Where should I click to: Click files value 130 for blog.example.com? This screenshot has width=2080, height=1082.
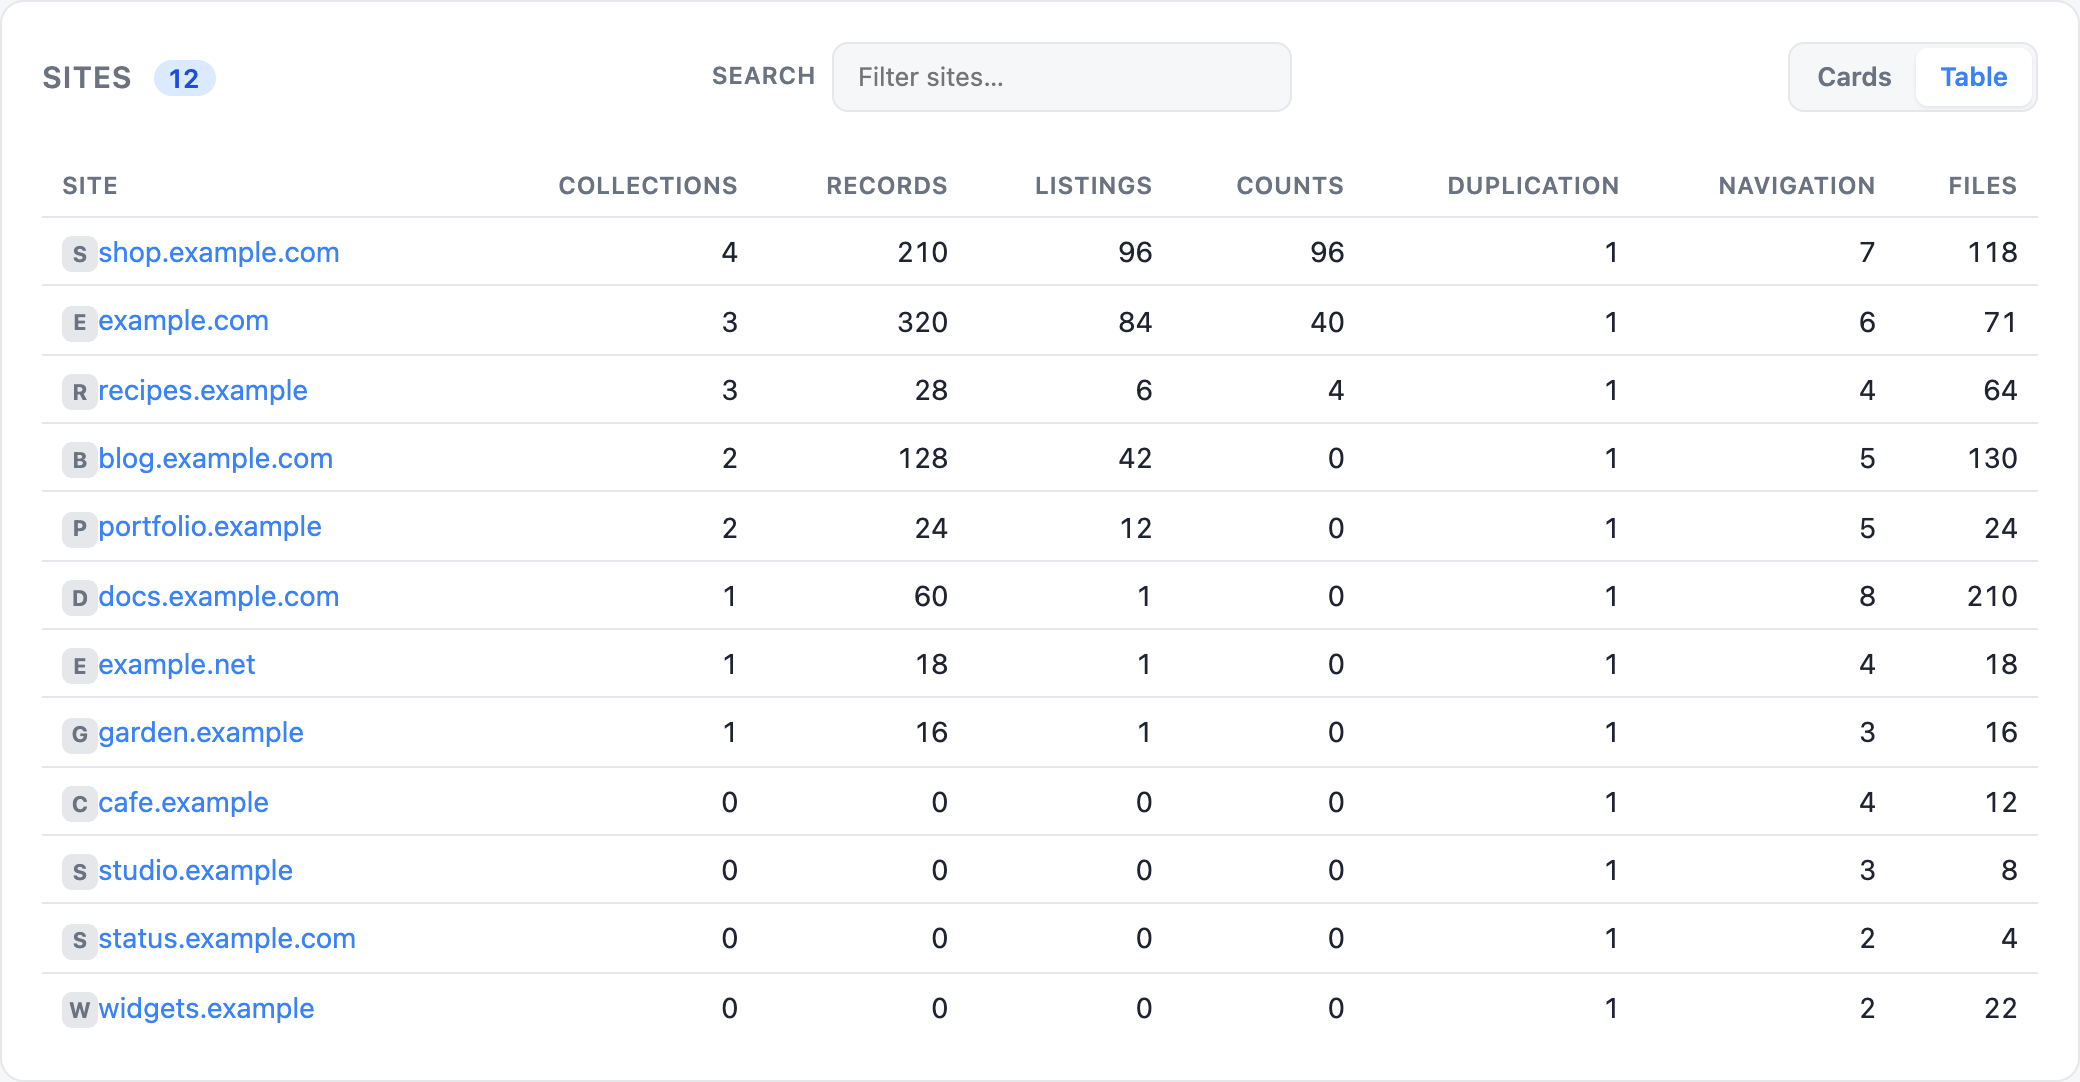click(x=1992, y=459)
